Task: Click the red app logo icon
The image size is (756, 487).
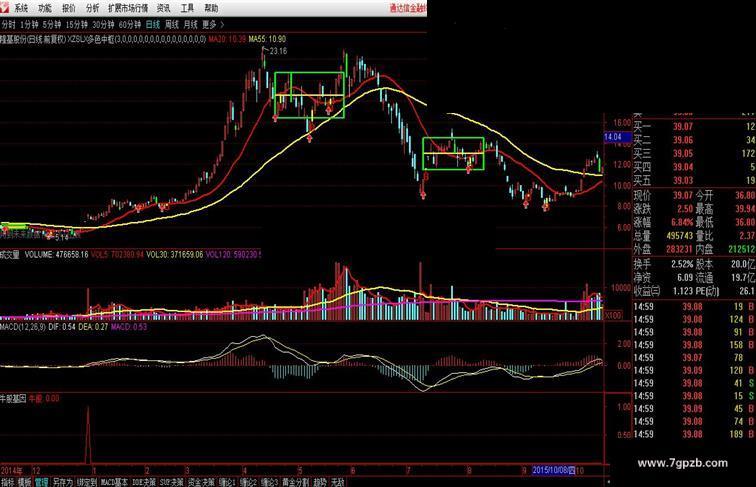Action: click(x=5, y=7)
